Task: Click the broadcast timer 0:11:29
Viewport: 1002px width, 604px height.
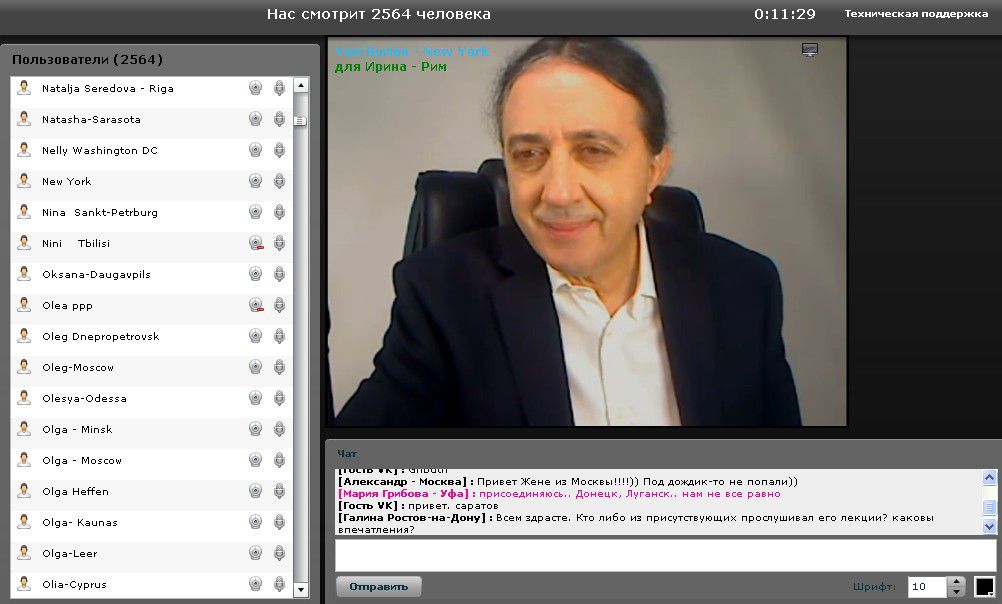Action: click(x=785, y=14)
